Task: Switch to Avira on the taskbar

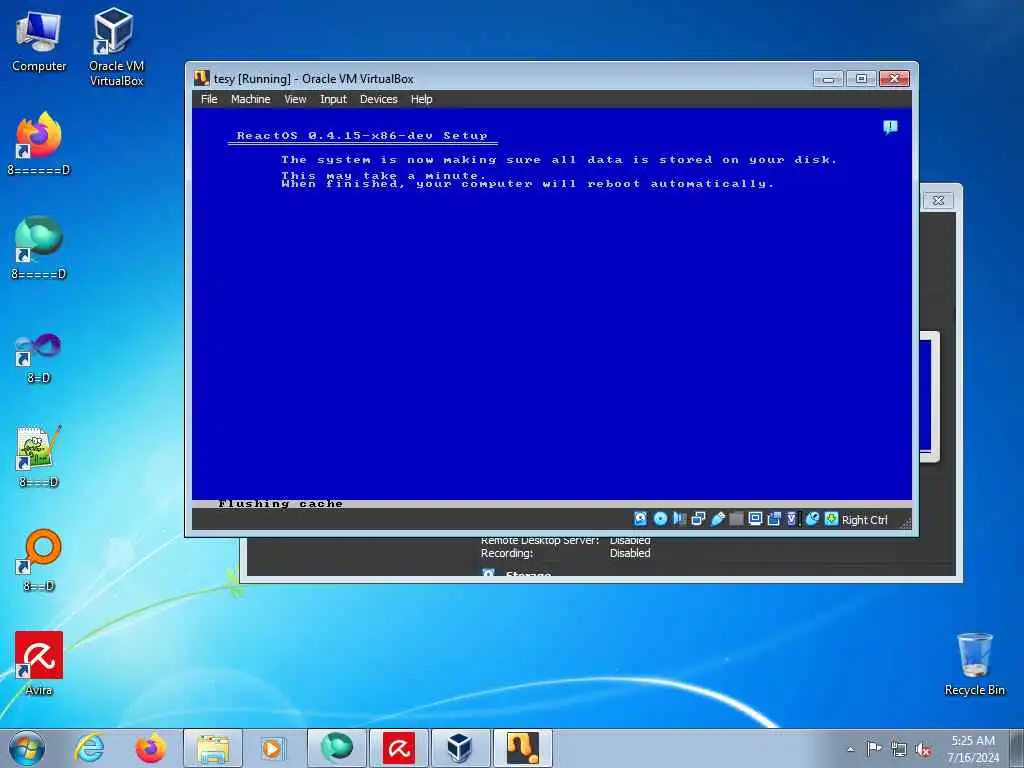Action: point(398,748)
